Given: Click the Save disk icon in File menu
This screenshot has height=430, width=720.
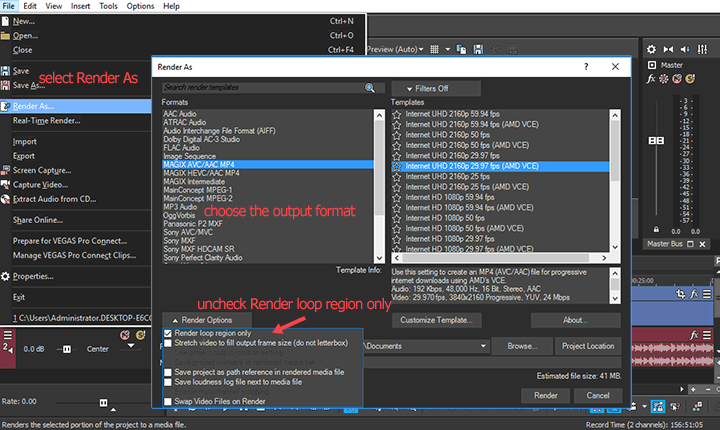Looking at the screenshot, I should [x=6, y=71].
